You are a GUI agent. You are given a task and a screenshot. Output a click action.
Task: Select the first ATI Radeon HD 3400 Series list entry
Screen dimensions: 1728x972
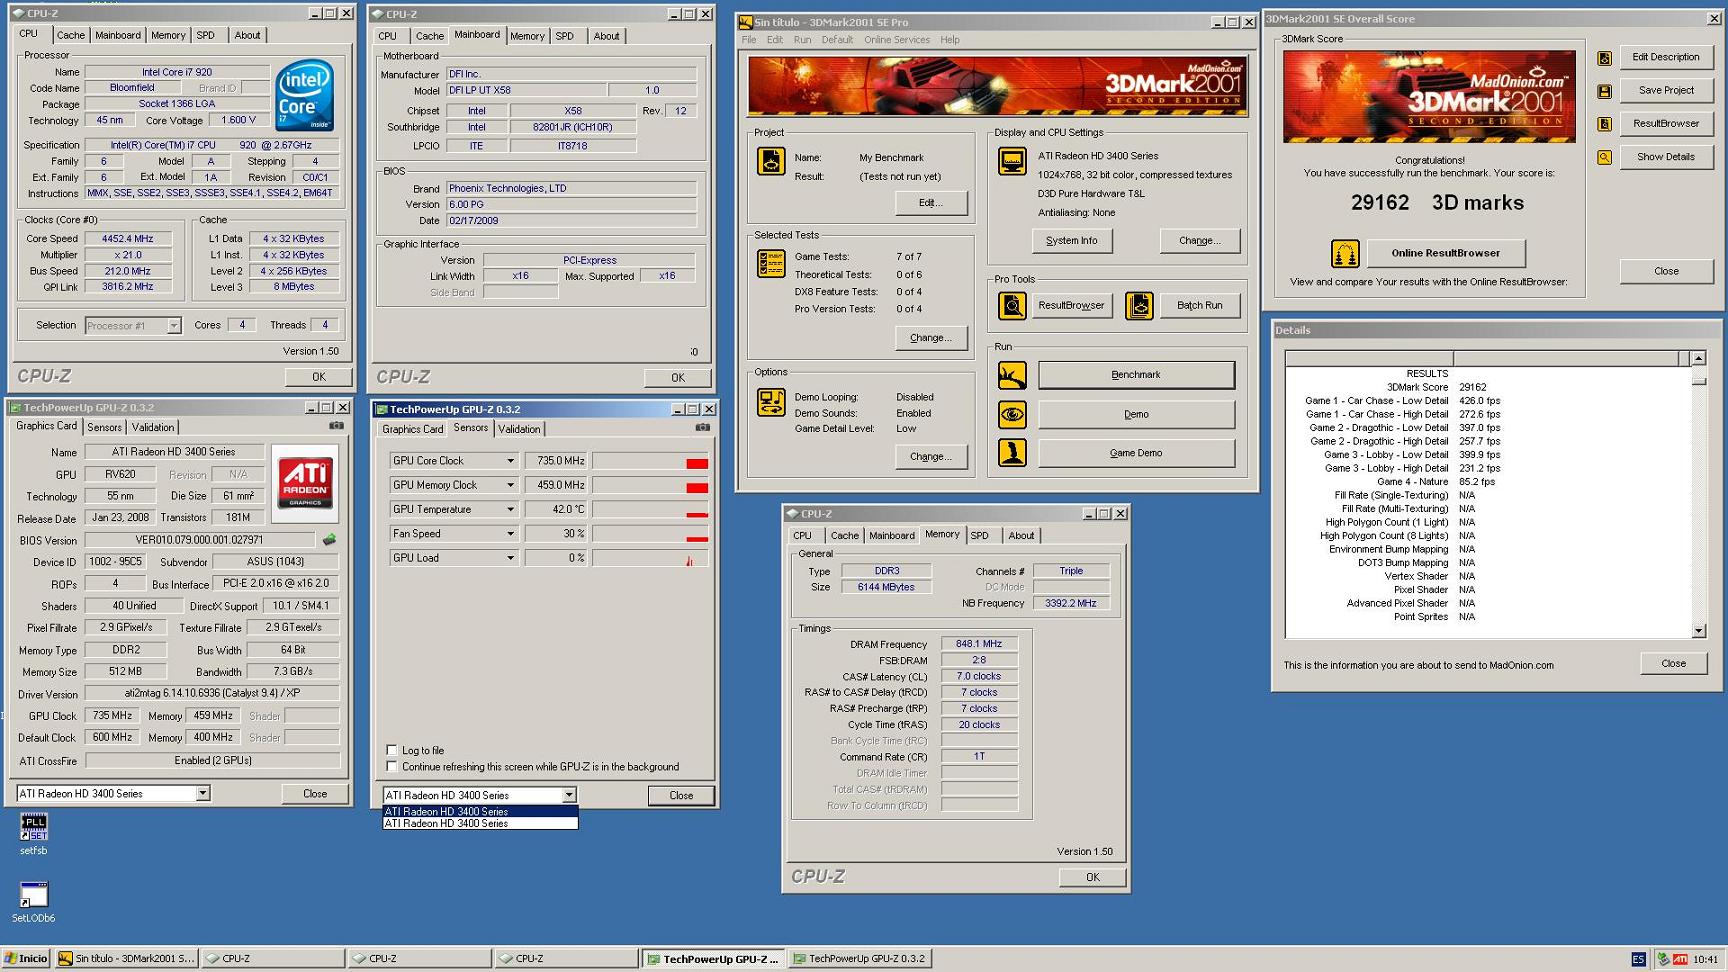click(x=480, y=812)
